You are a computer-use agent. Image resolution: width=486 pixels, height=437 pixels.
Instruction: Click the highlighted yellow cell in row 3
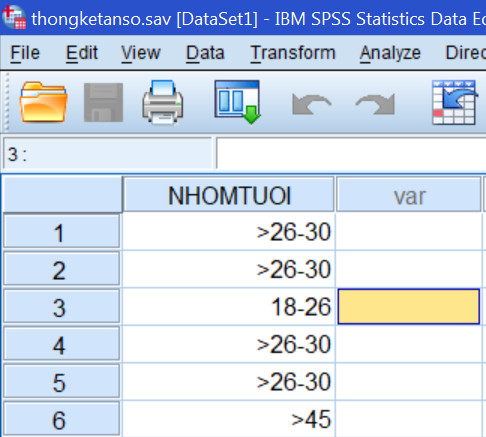click(x=409, y=306)
